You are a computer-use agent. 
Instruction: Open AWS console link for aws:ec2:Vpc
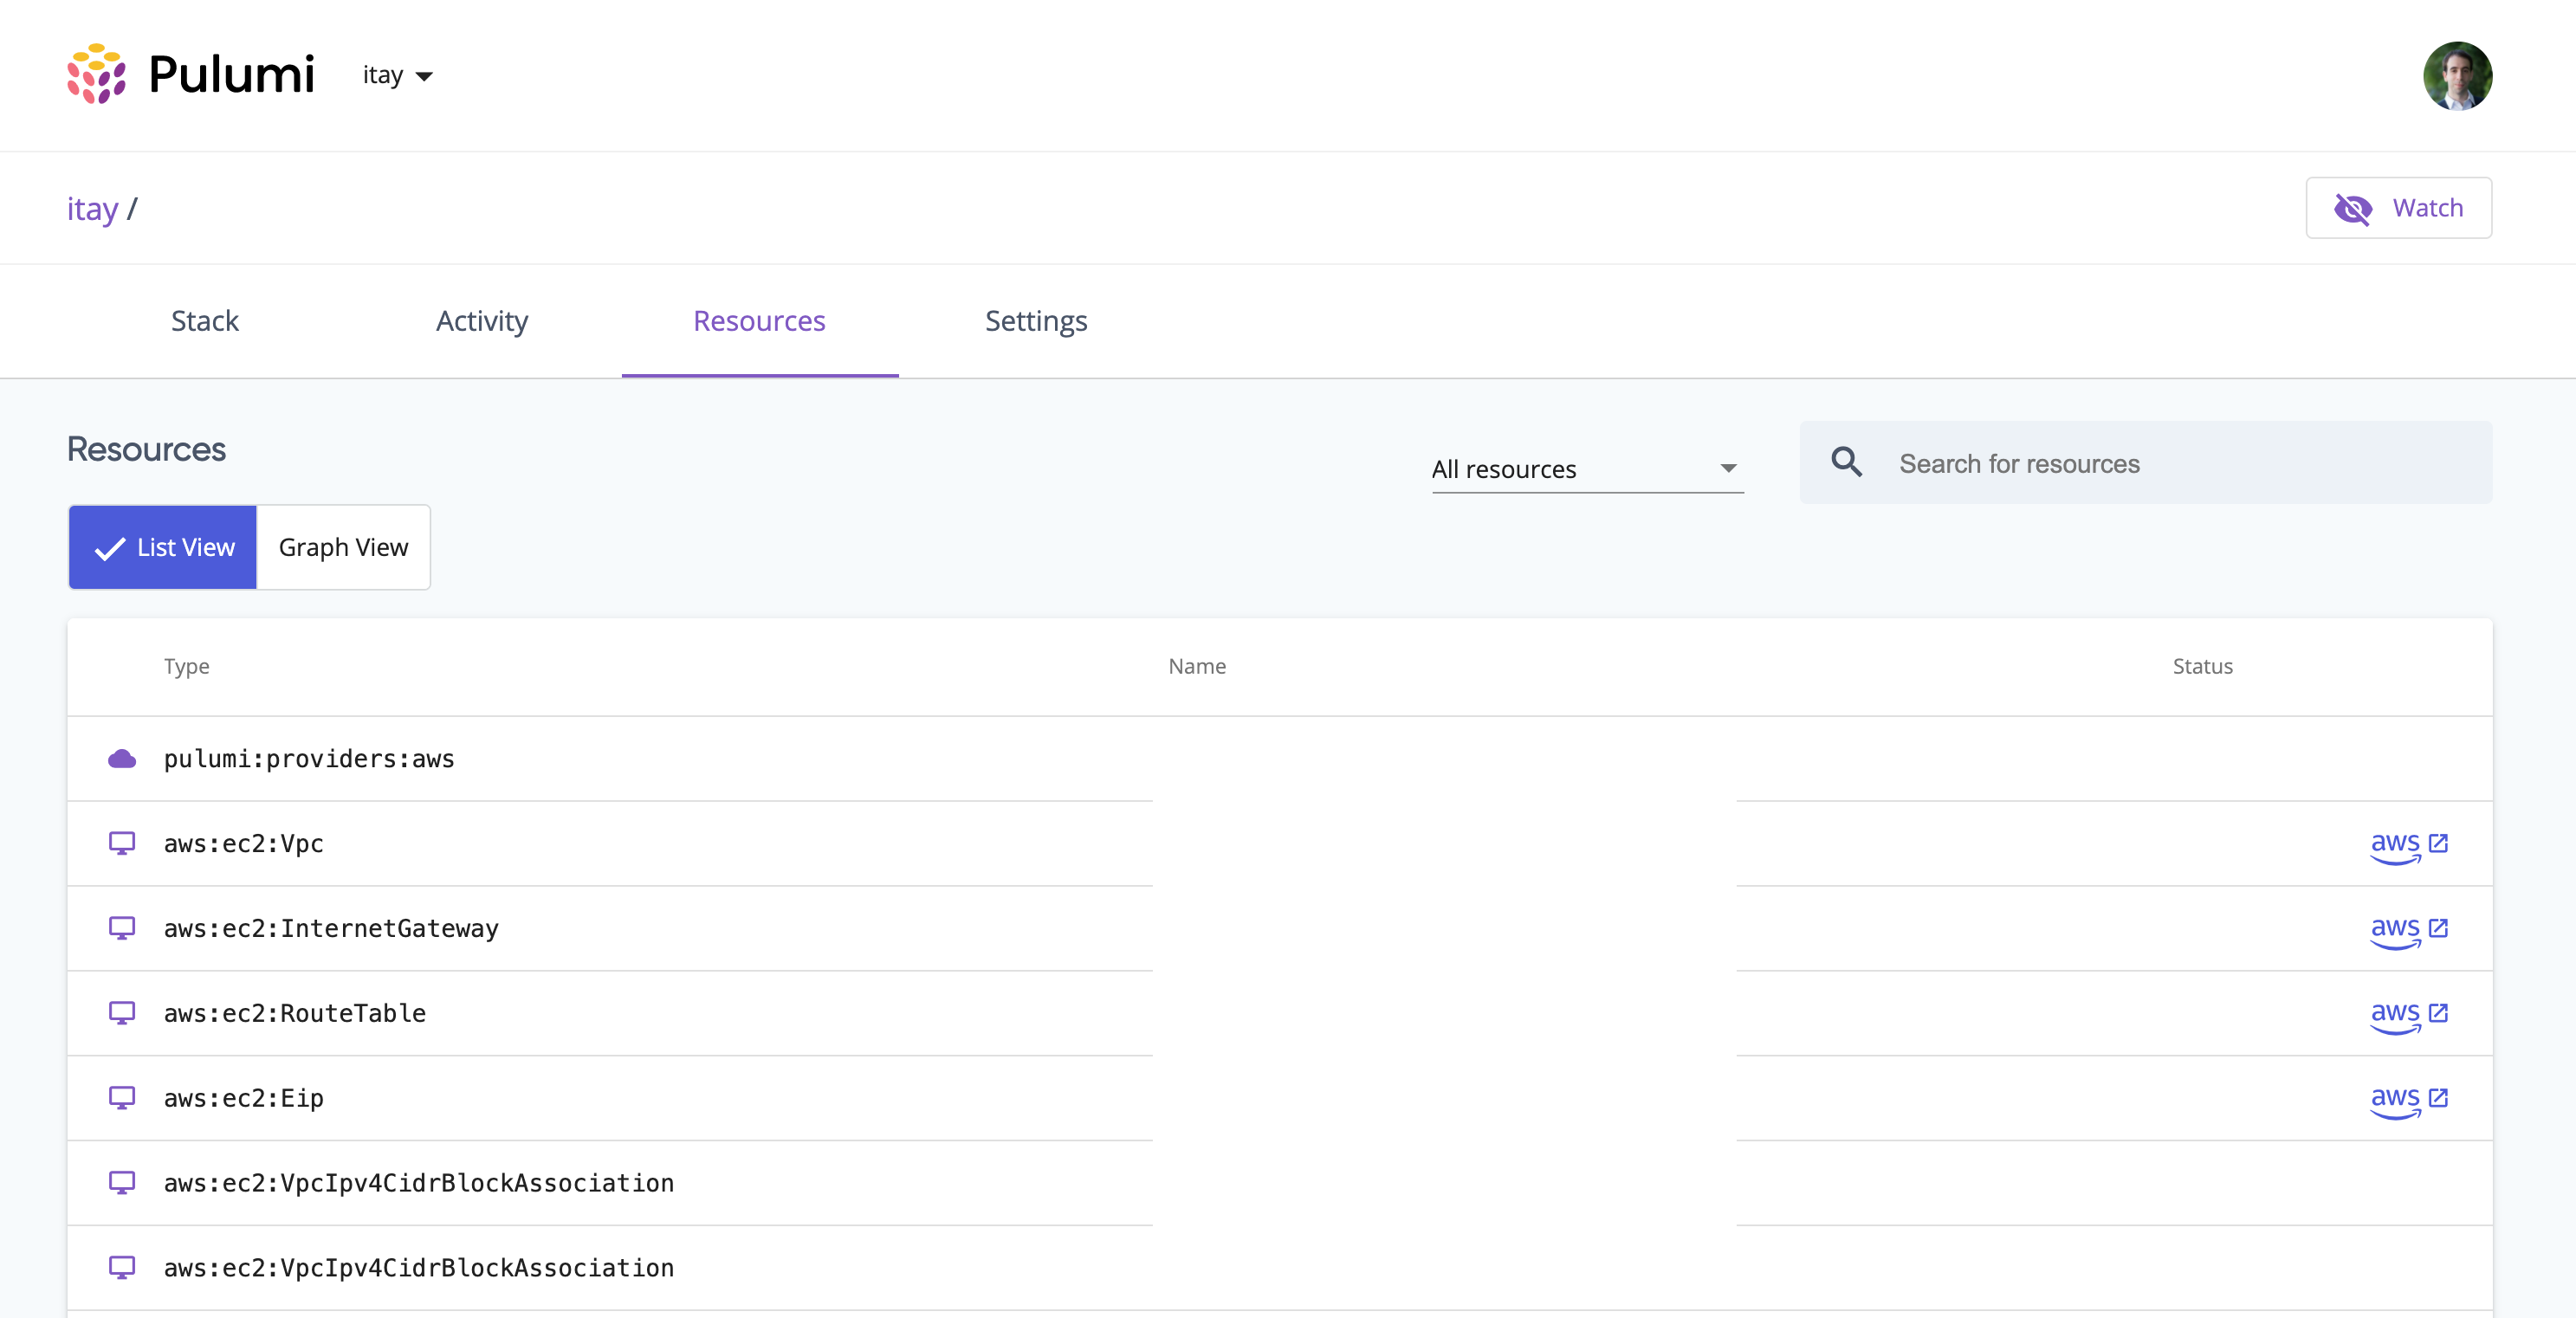2409,845
